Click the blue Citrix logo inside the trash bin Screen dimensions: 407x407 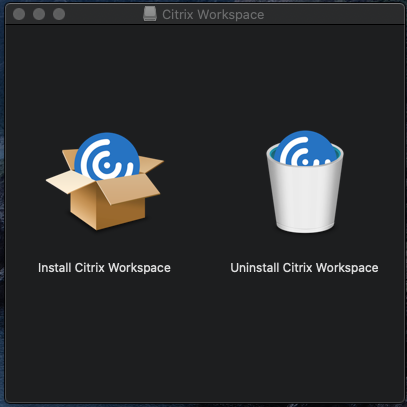[x=305, y=148]
